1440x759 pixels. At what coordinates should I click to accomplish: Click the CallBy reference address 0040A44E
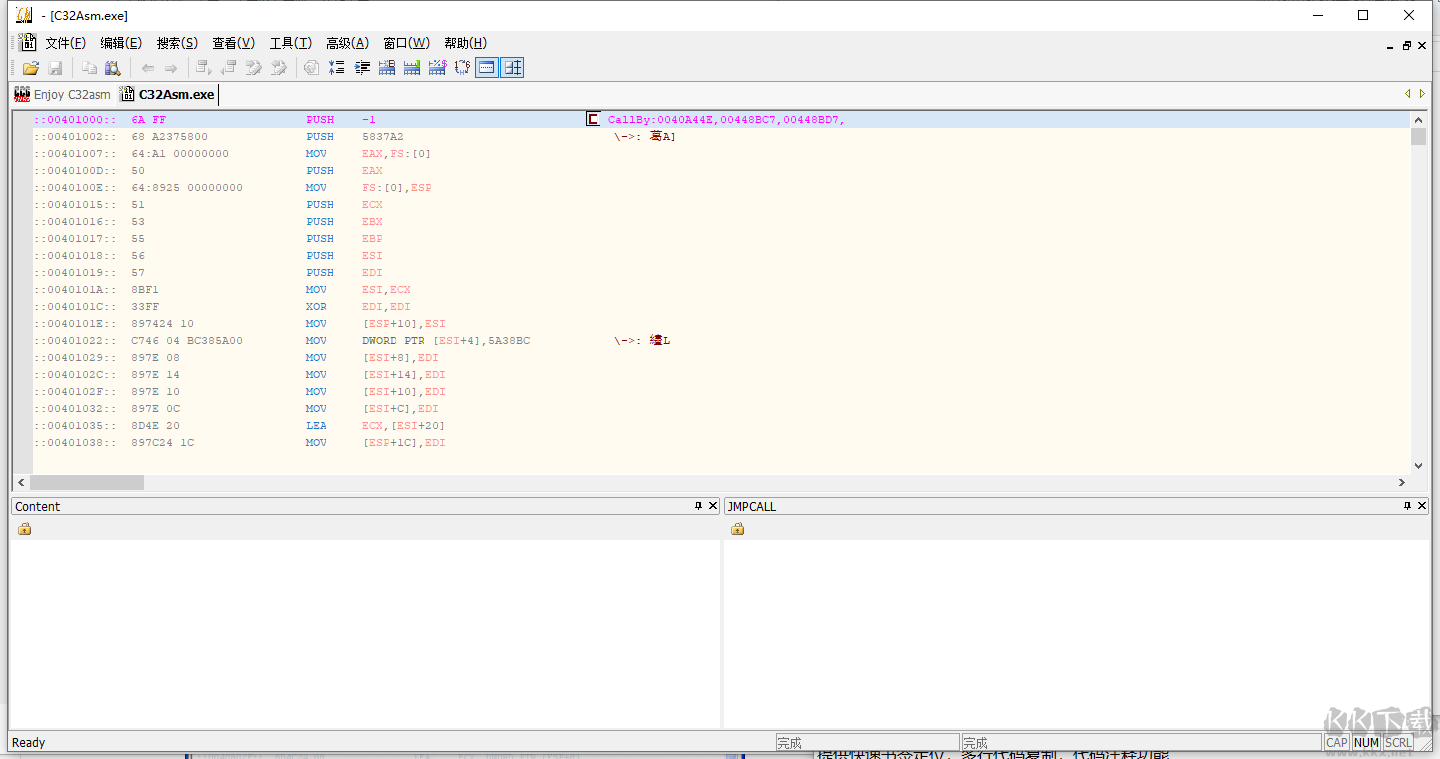pyautogui.click(x=686, y=120)
